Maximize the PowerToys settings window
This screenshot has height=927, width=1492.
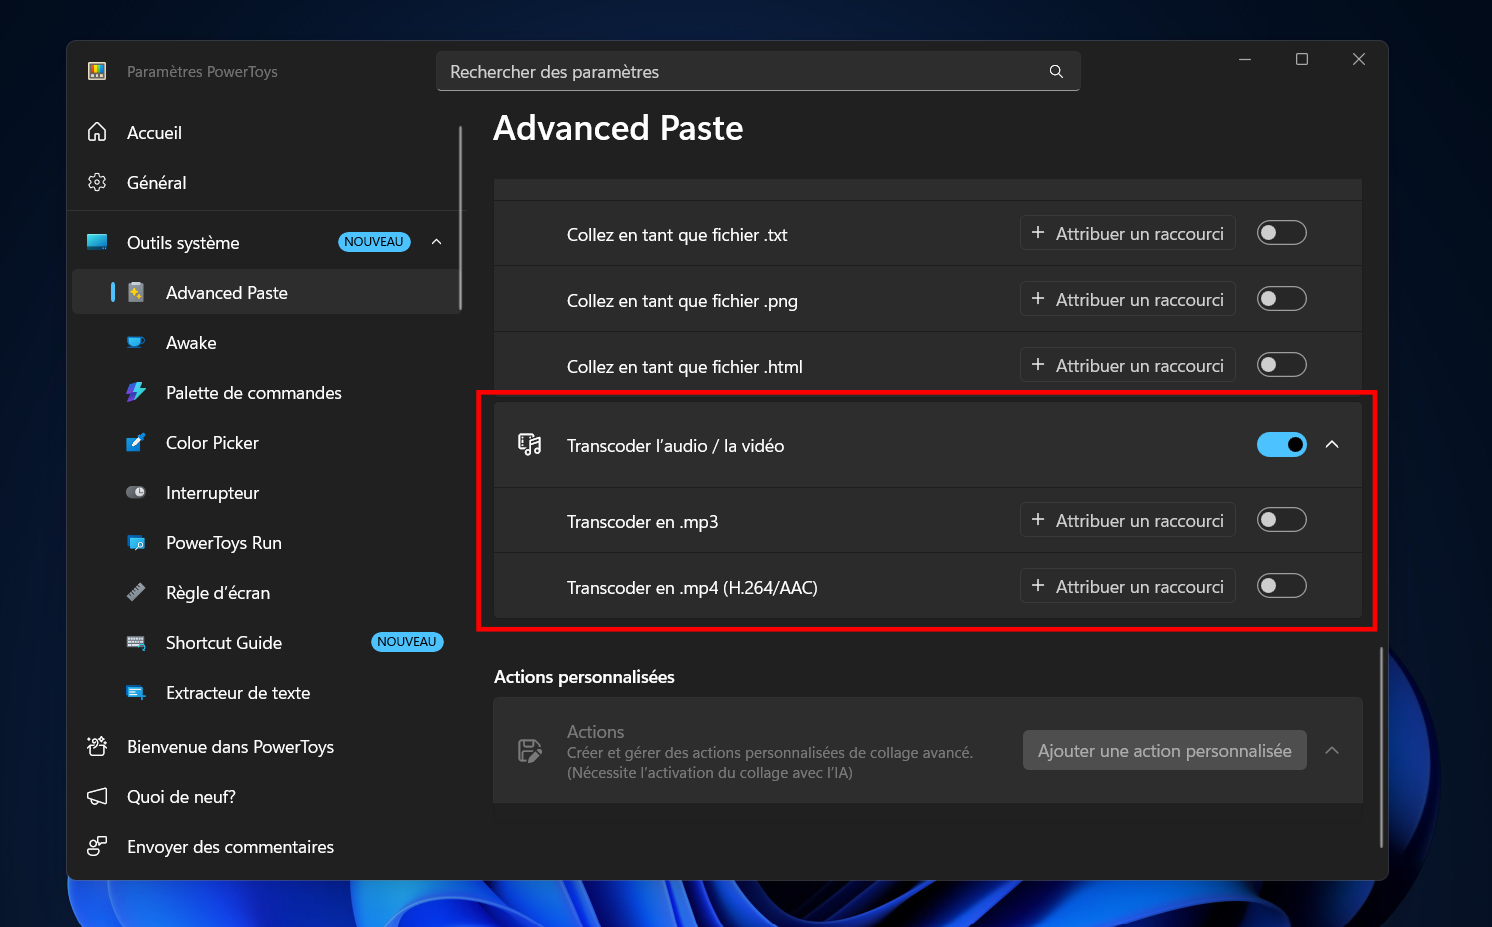(1302, 59)
